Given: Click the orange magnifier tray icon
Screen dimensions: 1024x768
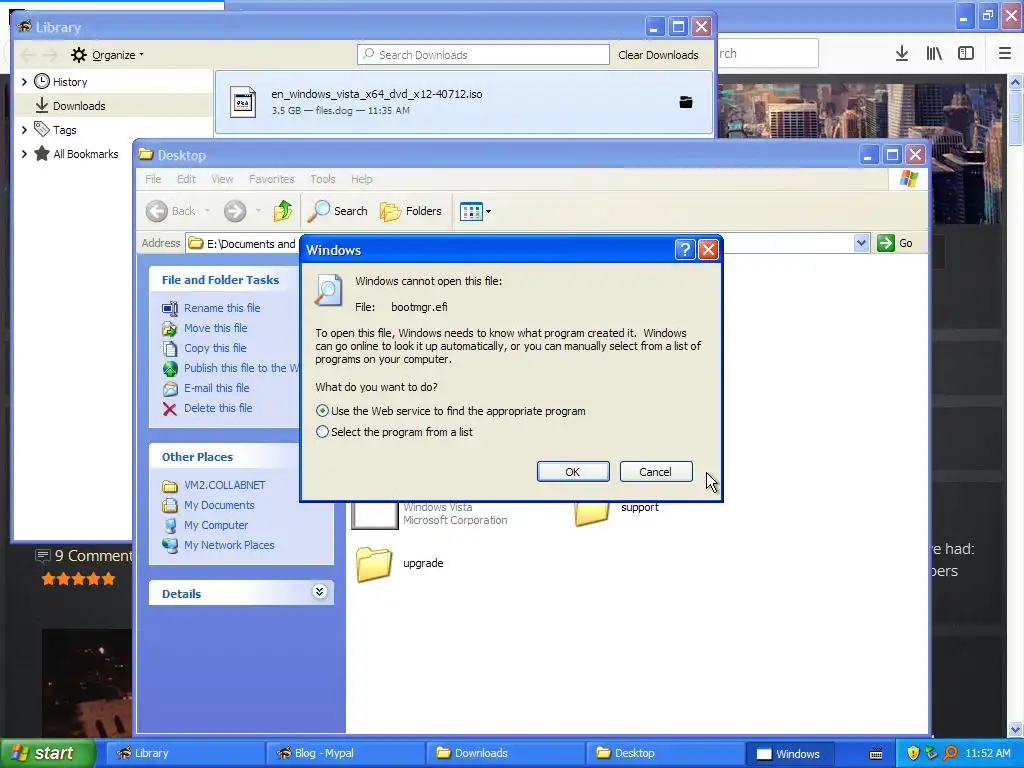Looking at the screenshot, I should pyautogui.click(x=950, y=754).
